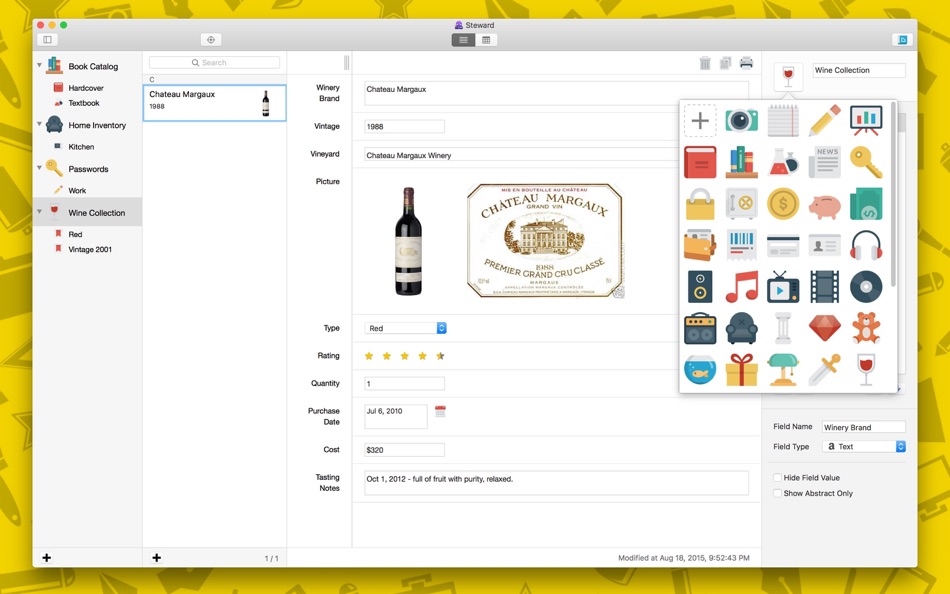Open the Purchase Date calendar picker
This screenshot has width=950, height=594.
coord(440,412)
